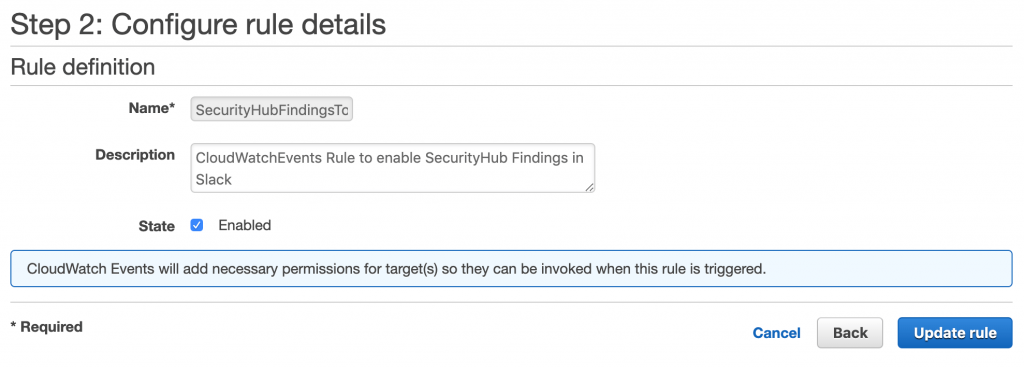The image size is (1024, 367).
Task: Click inside the Description text area
Action: pyautogui.click(x=392, y=168)
